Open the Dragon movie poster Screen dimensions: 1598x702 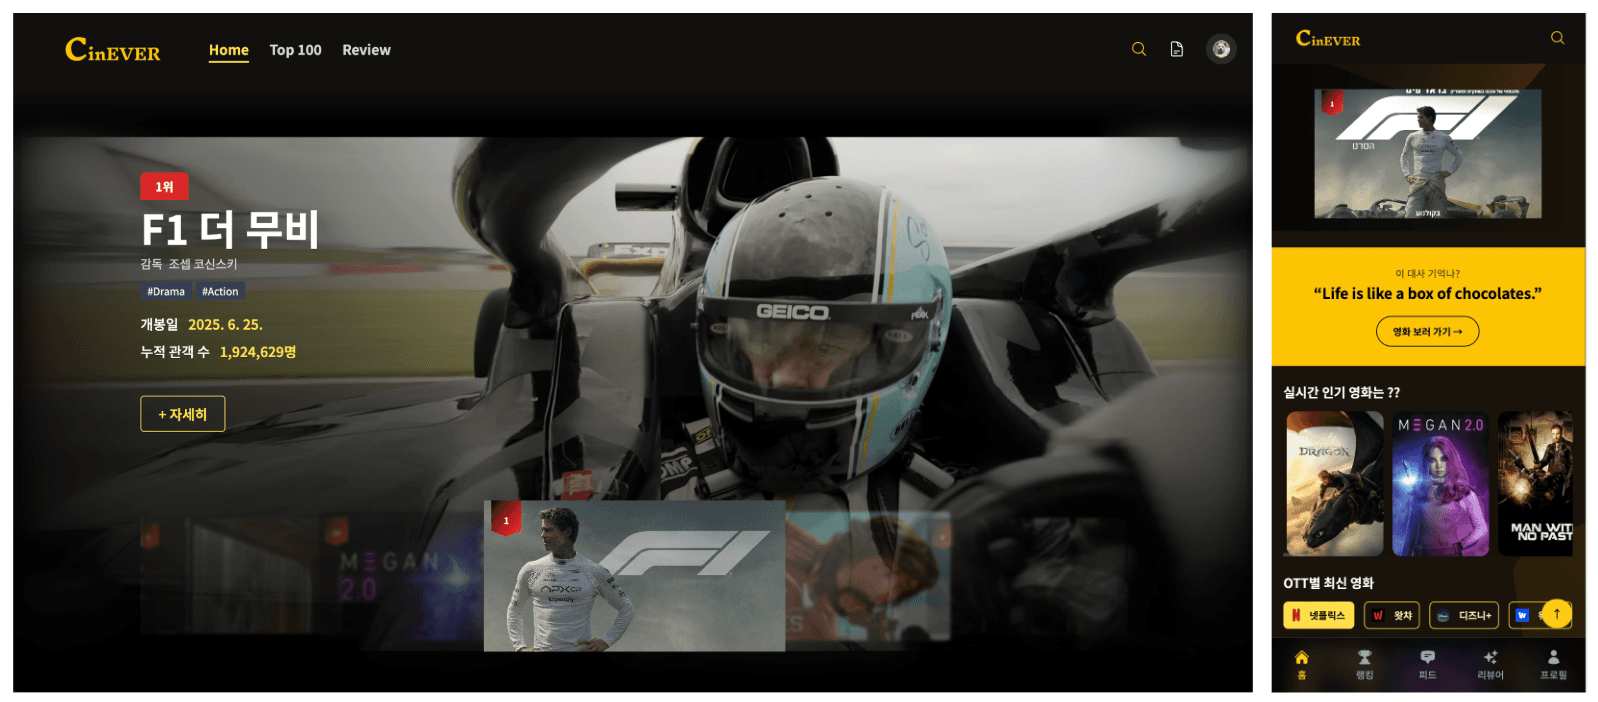(1335, 484)
